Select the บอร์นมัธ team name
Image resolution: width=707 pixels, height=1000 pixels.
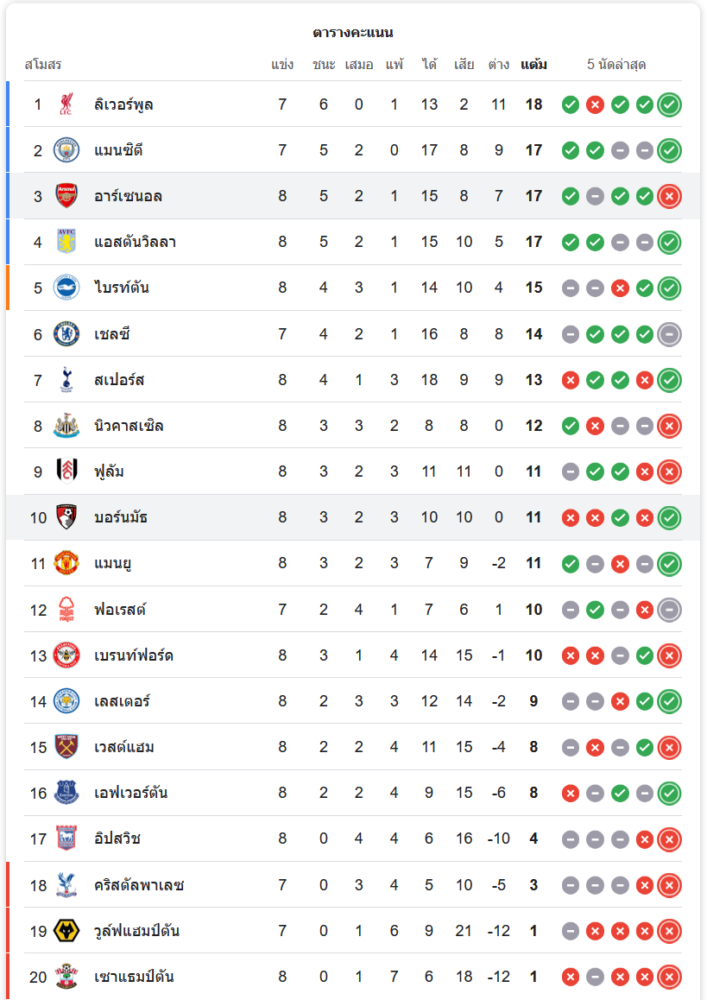[x=122, y=518]
